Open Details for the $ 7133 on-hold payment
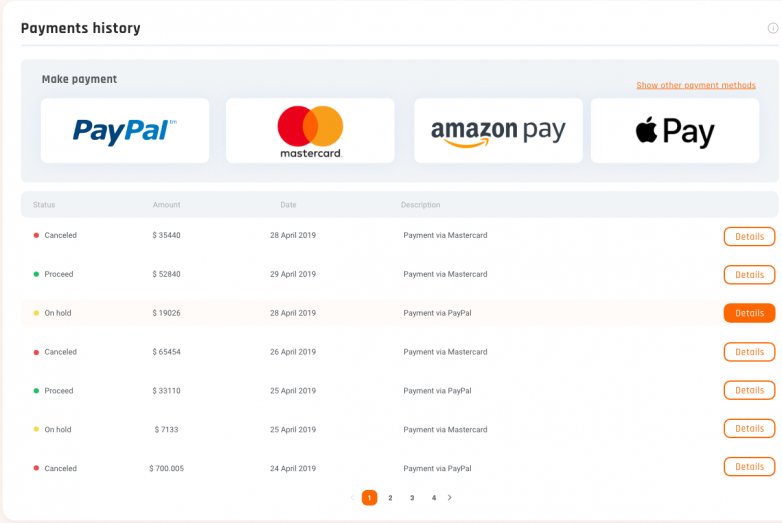782x523 pixels. click(749, 428)
